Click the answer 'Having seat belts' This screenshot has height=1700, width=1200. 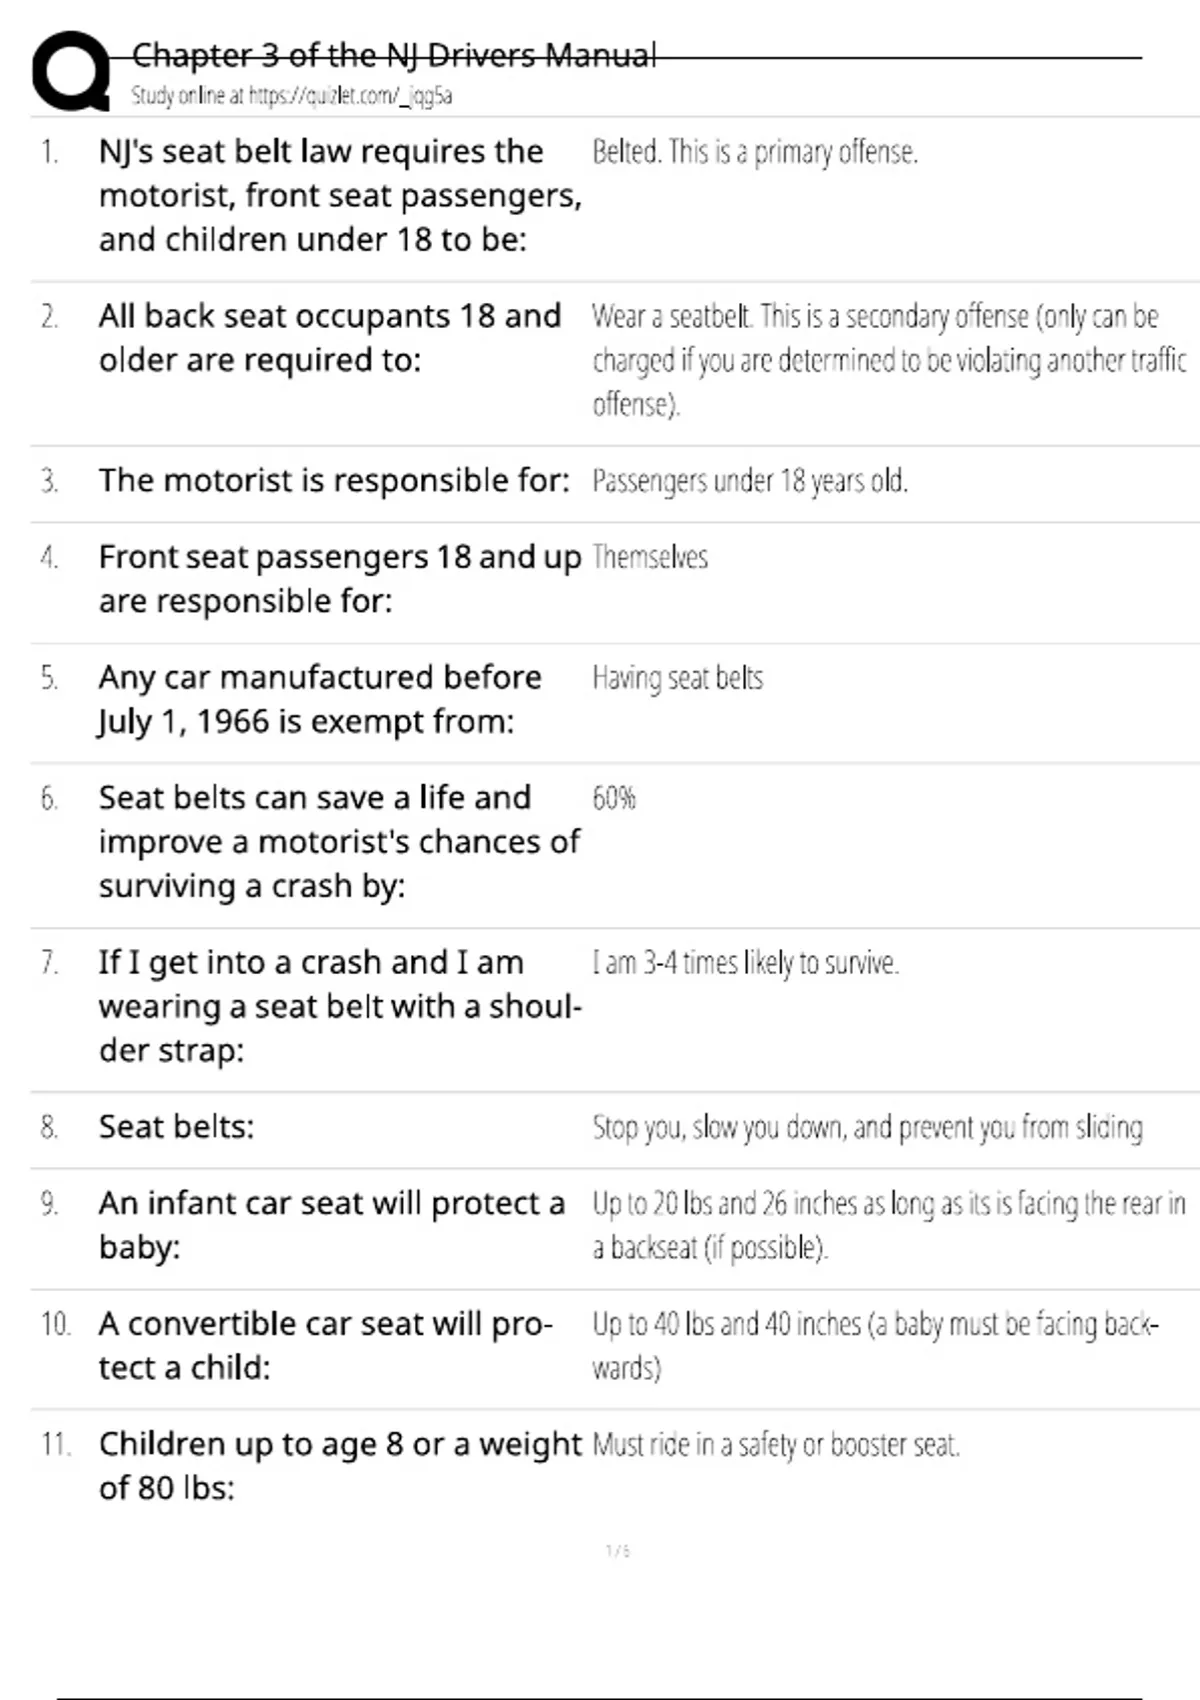pos(677,678)
